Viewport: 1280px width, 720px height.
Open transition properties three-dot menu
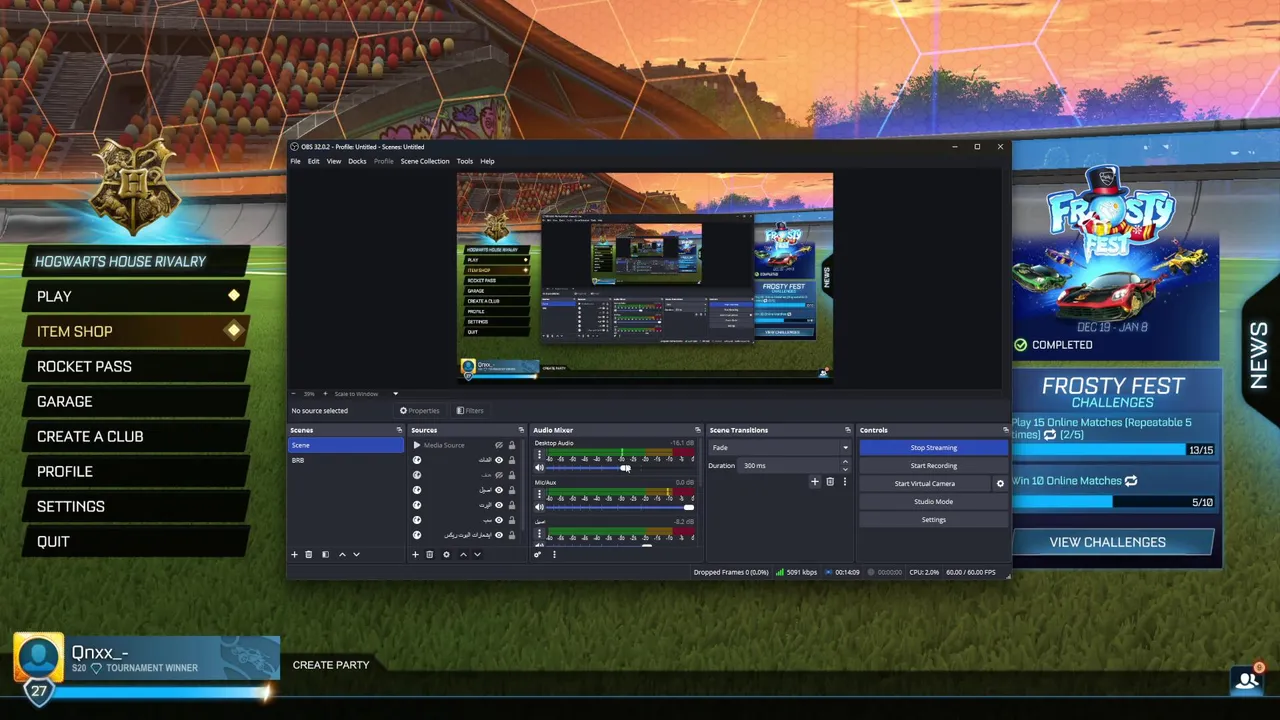coord(844,482)
